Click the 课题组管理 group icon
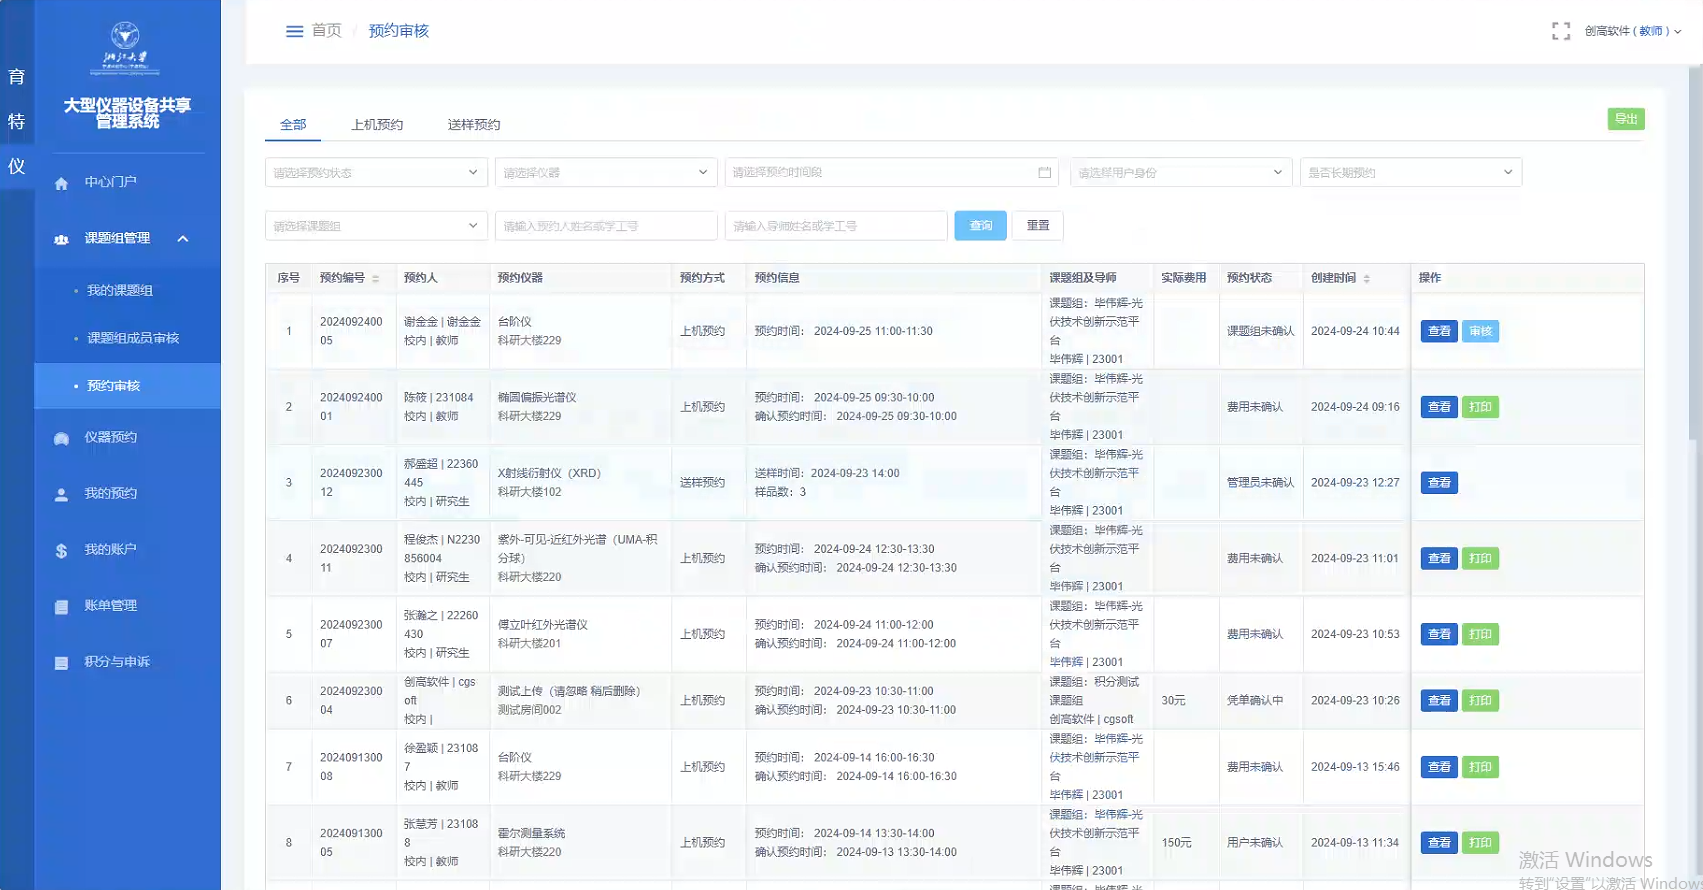1703x890 pixels. coord(61,239)
